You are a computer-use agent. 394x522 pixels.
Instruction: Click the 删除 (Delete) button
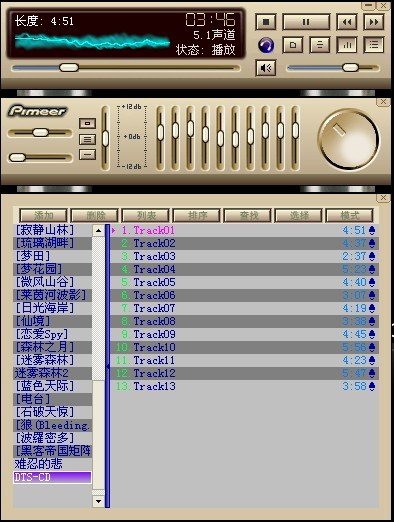pyautogui.click(x=95, y=216)
